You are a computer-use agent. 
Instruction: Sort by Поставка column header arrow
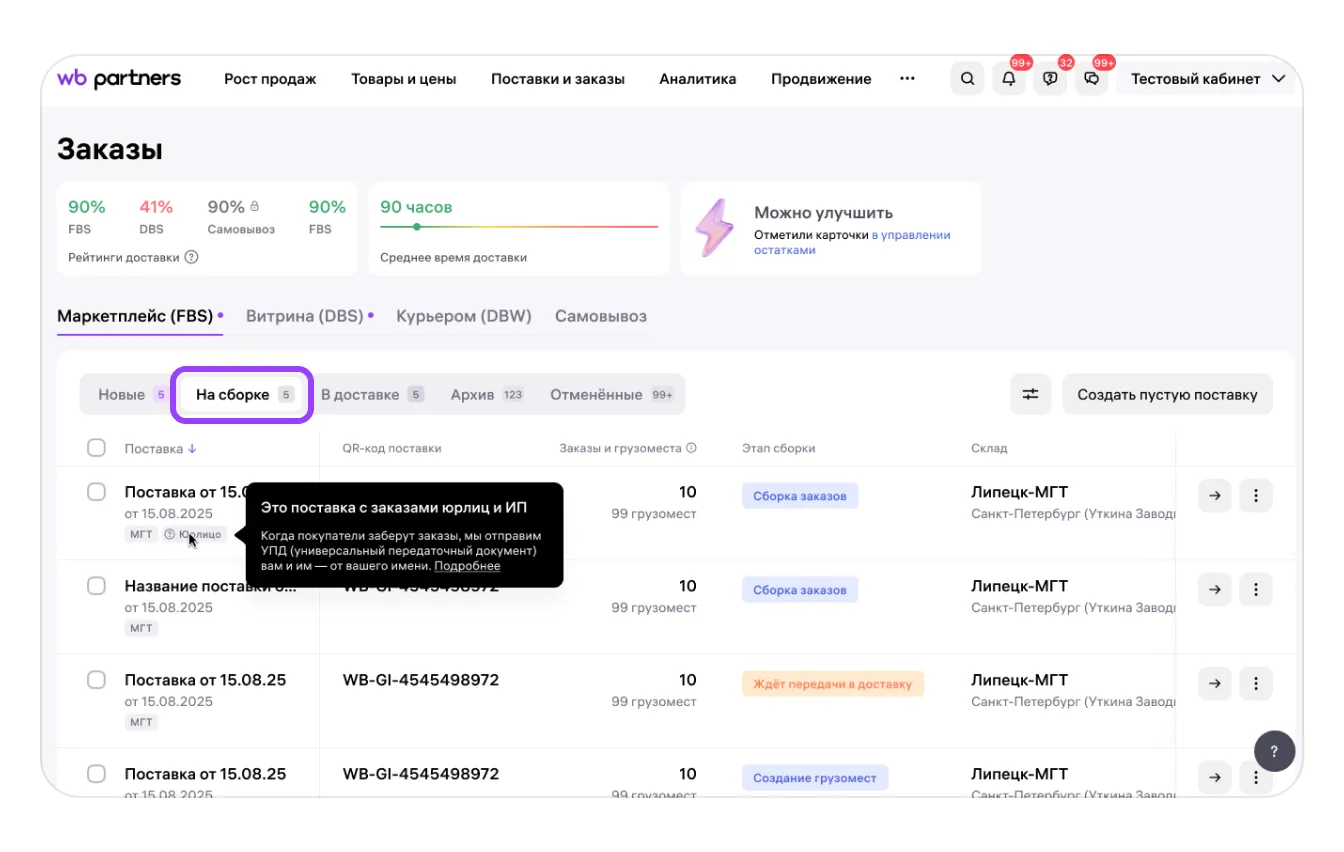[192, 449]
